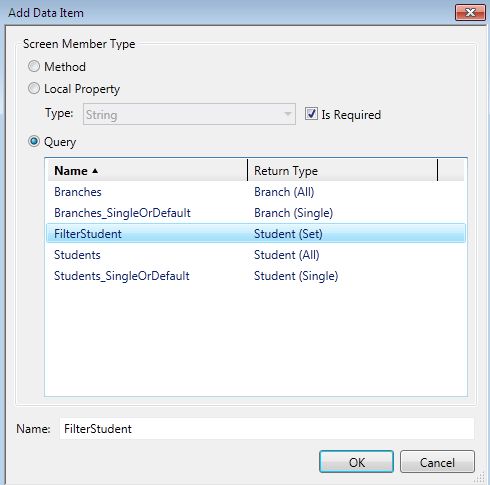Viewport: 490px width, 485px height.
Task: Click the Student (Set) return type cell
Action: tap(288, 234)
